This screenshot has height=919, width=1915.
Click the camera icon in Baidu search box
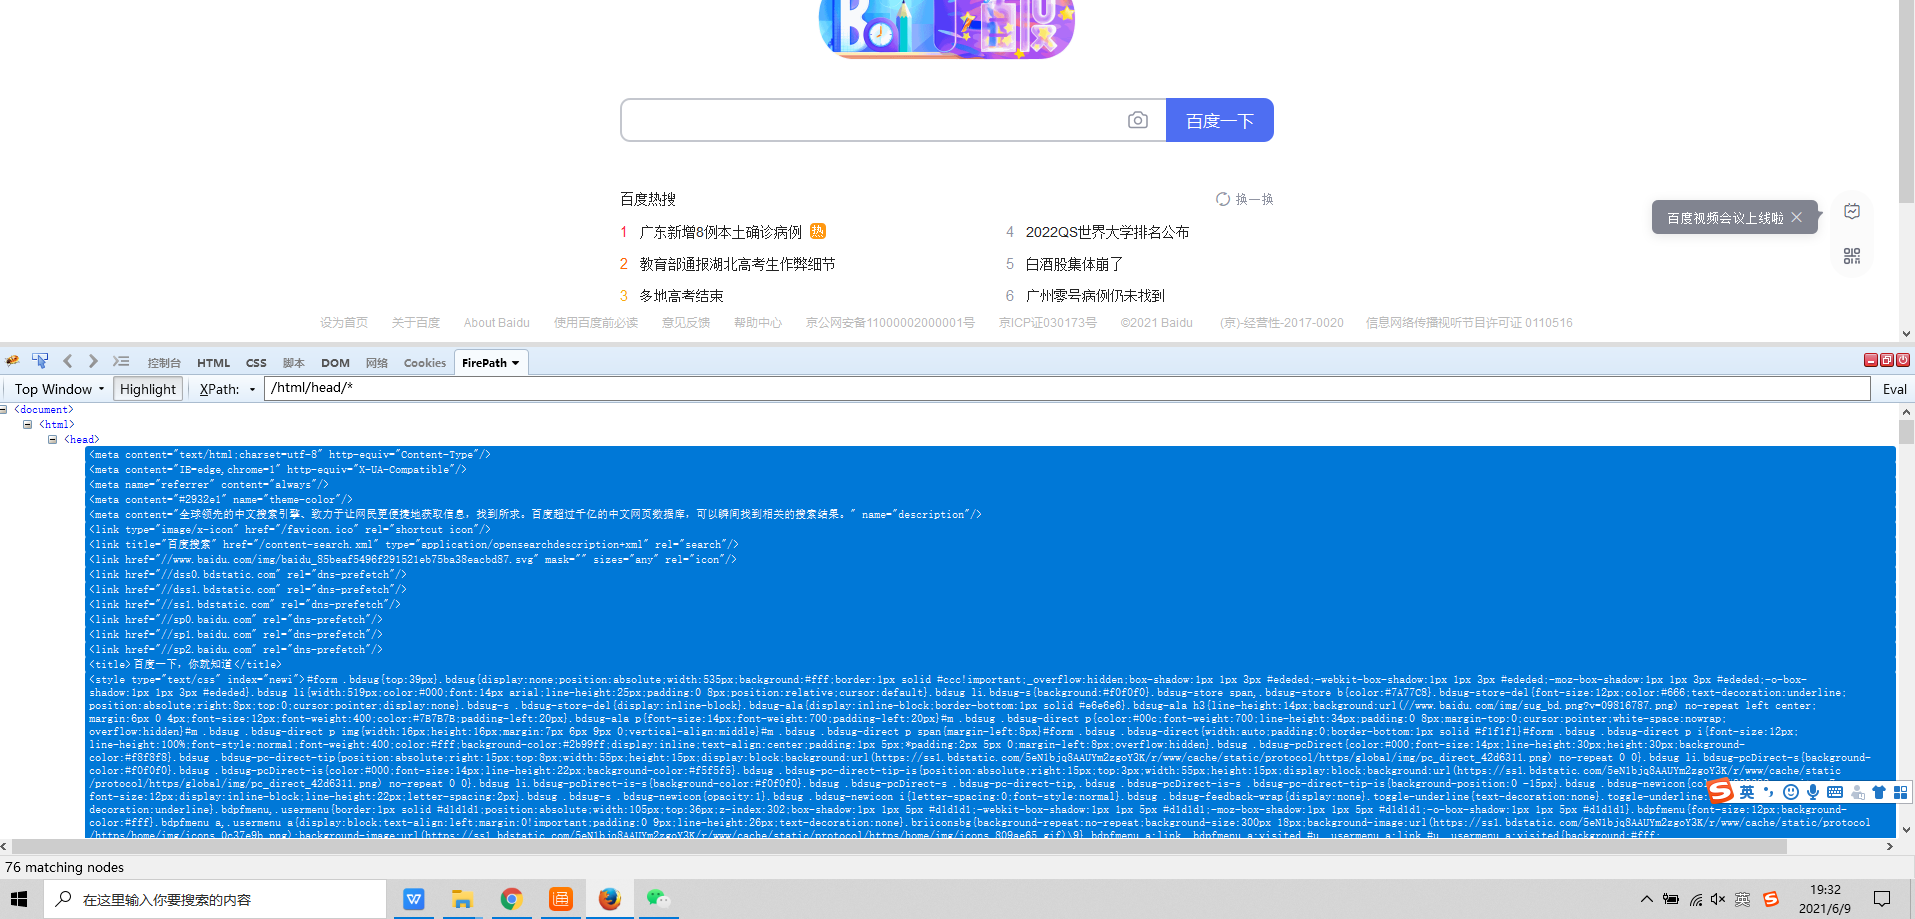[1137, 119]
